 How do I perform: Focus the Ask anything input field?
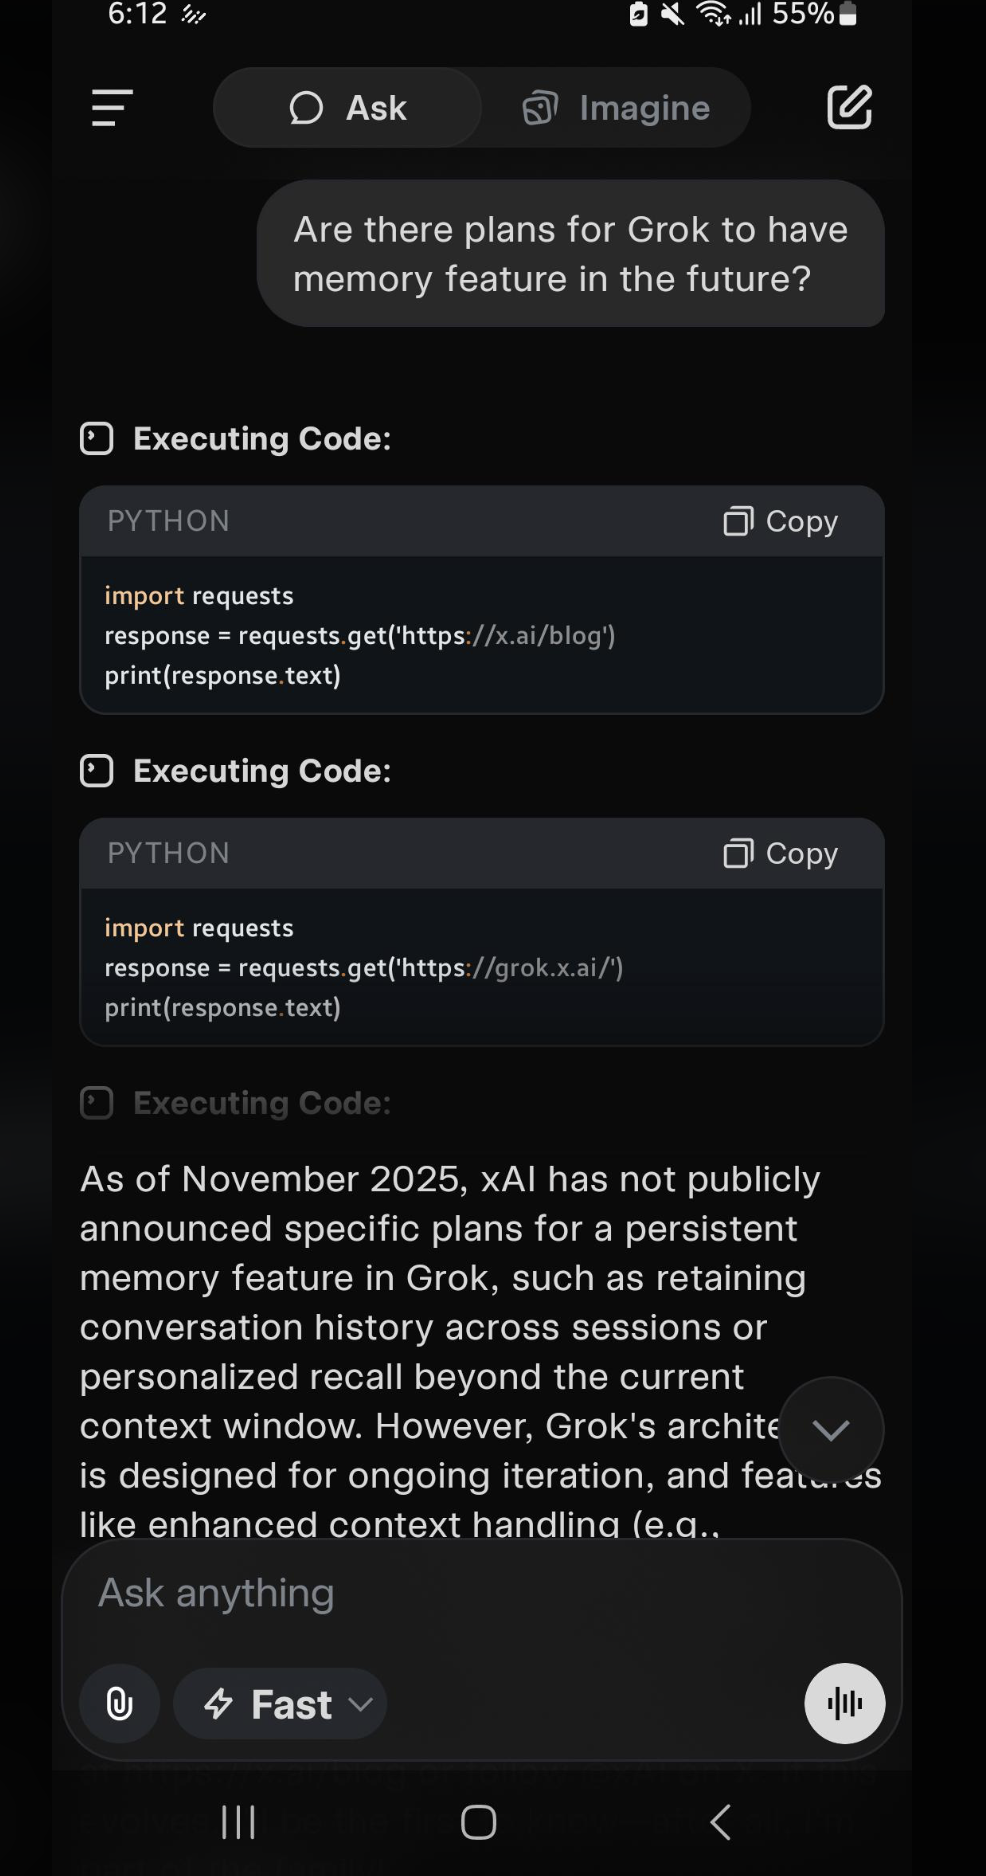coord(450,1593)
